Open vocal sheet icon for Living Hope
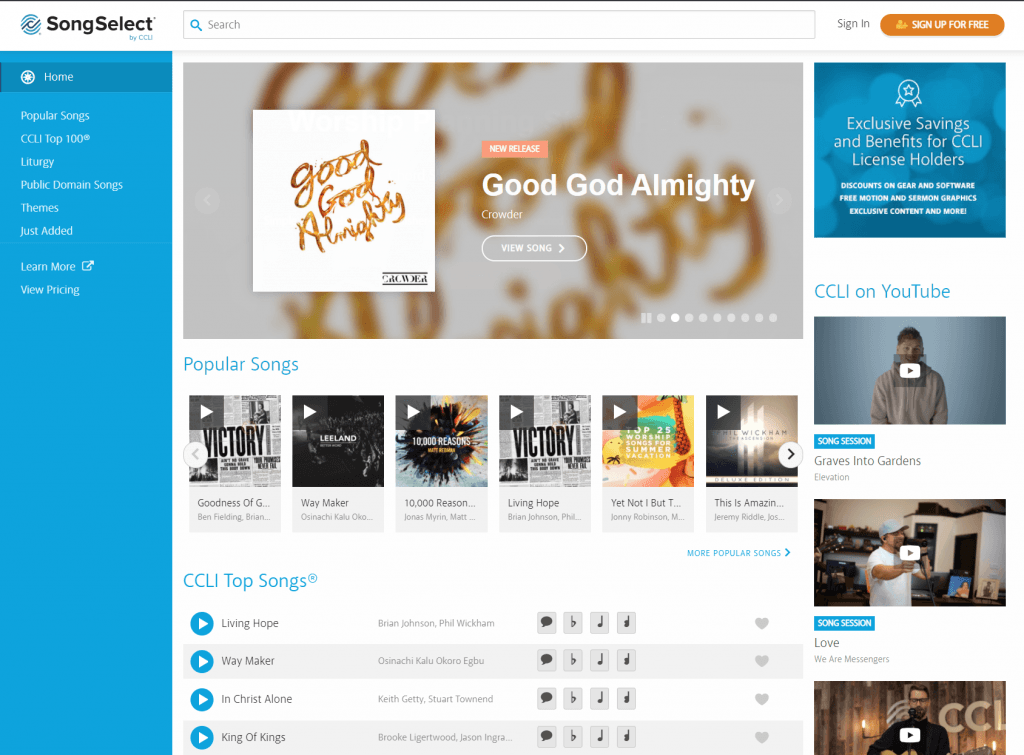The image size is (1024, 755). tap(626, 622)
